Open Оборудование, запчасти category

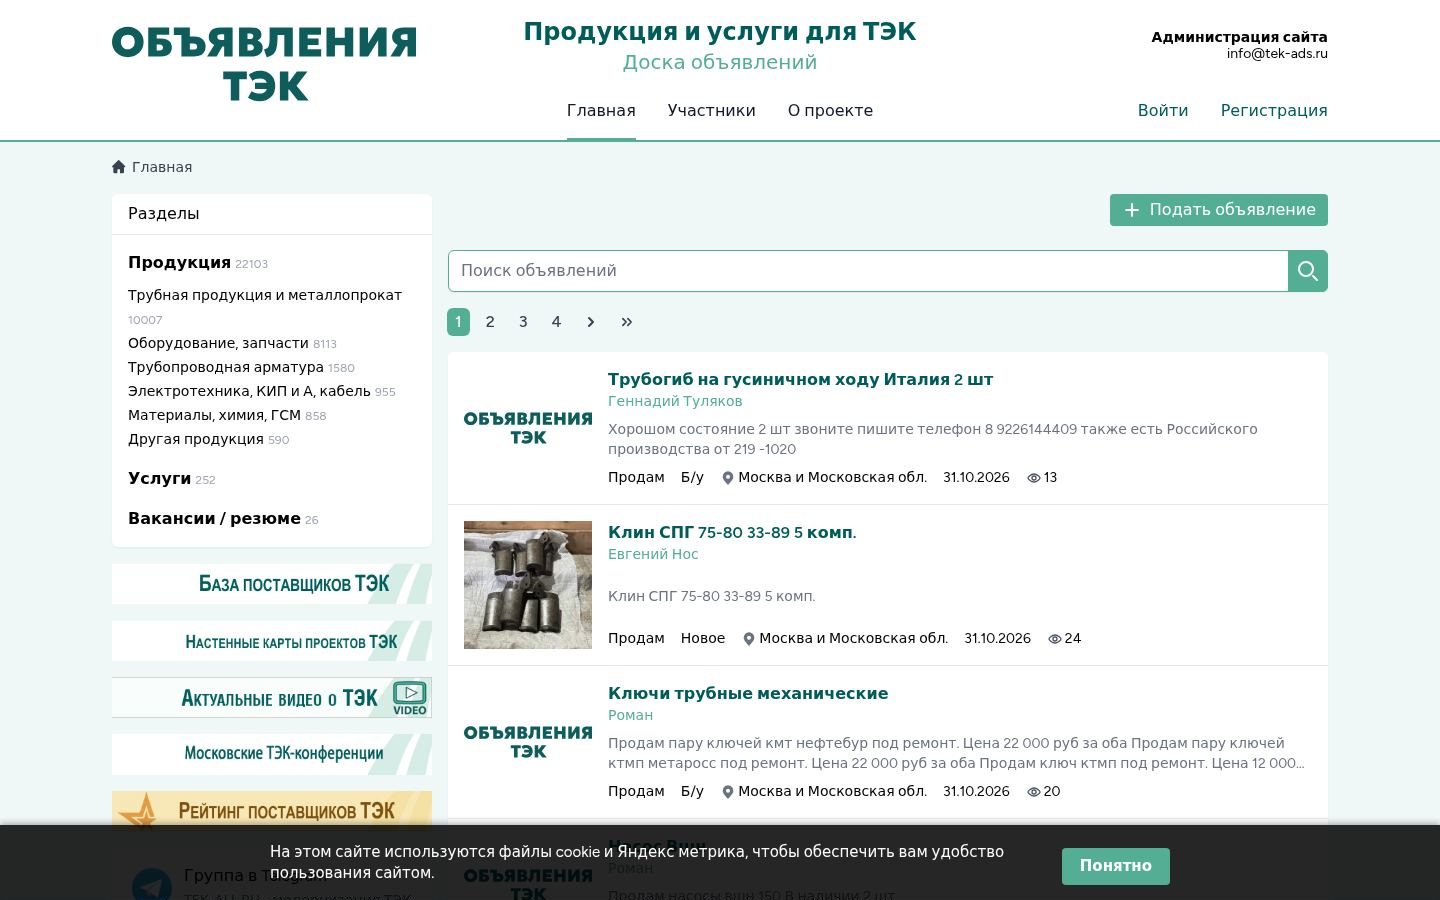(x=218, y=343)
